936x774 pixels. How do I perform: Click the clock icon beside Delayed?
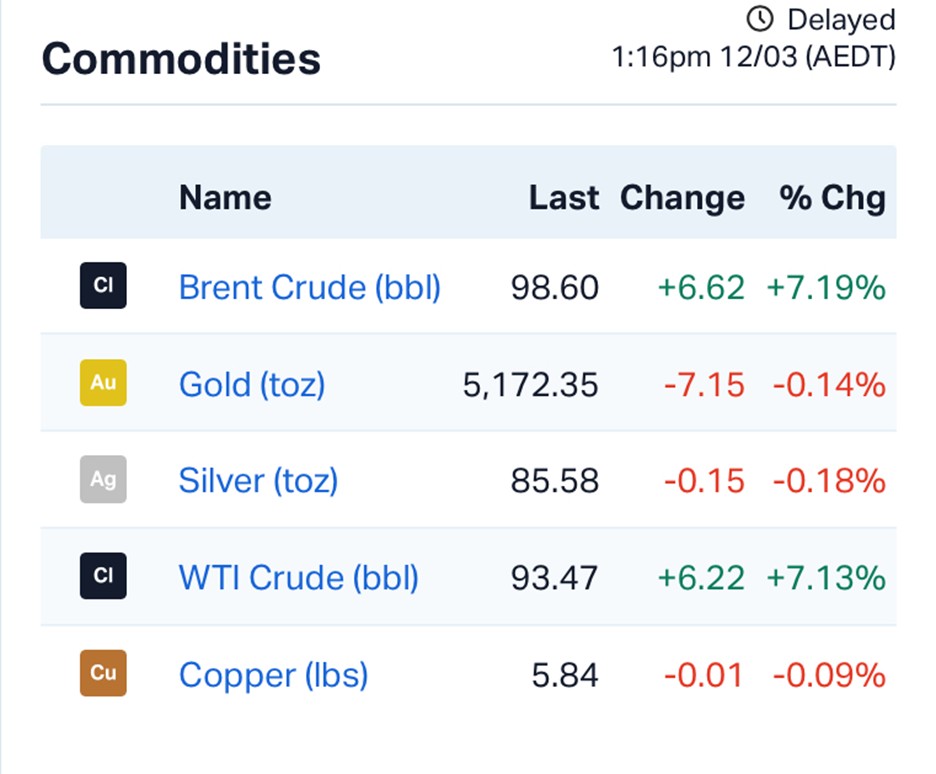(761, 19)
